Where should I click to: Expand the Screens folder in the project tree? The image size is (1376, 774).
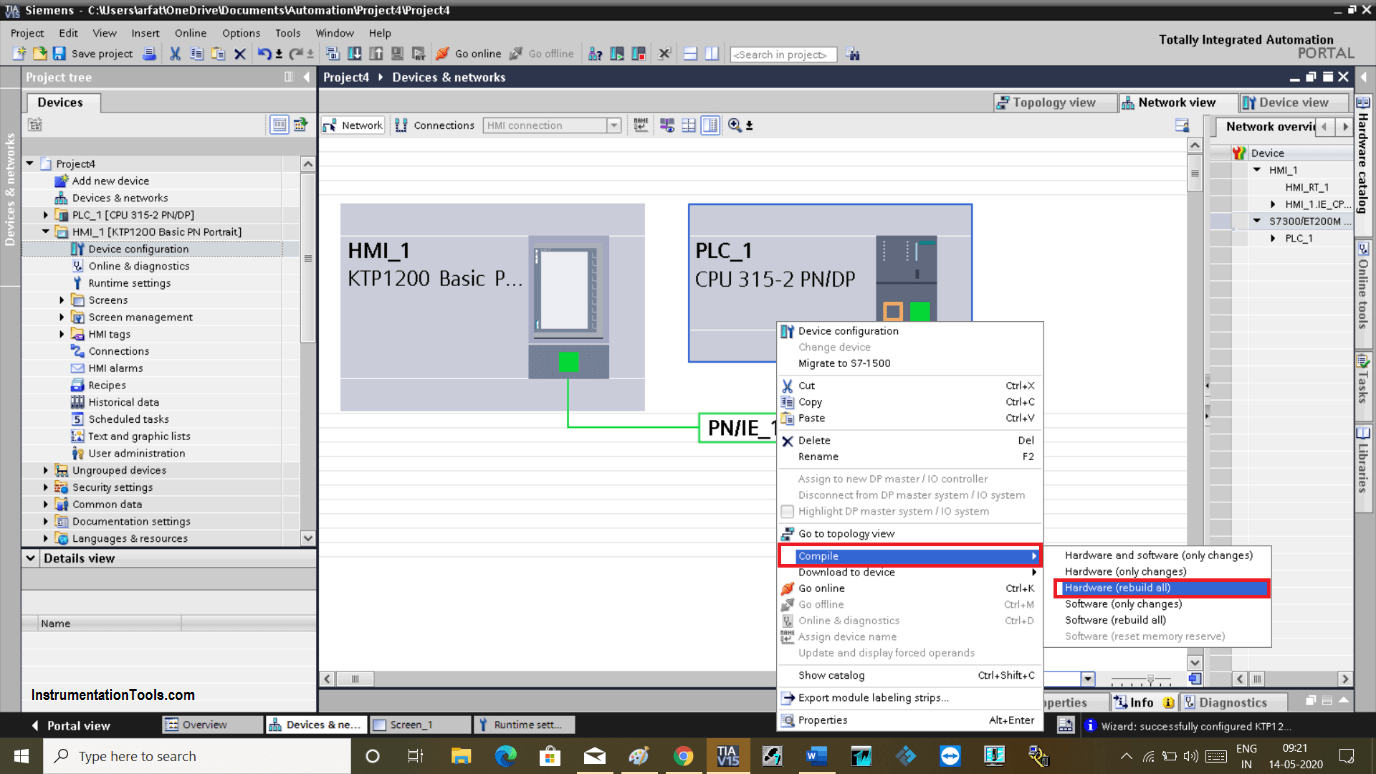[x=62, y=300]
